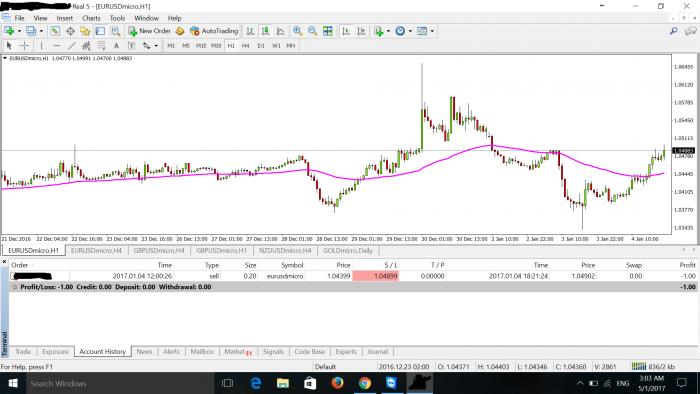Select the arrow cursor tool
700x394 pixels.
[x=9, y=46]
